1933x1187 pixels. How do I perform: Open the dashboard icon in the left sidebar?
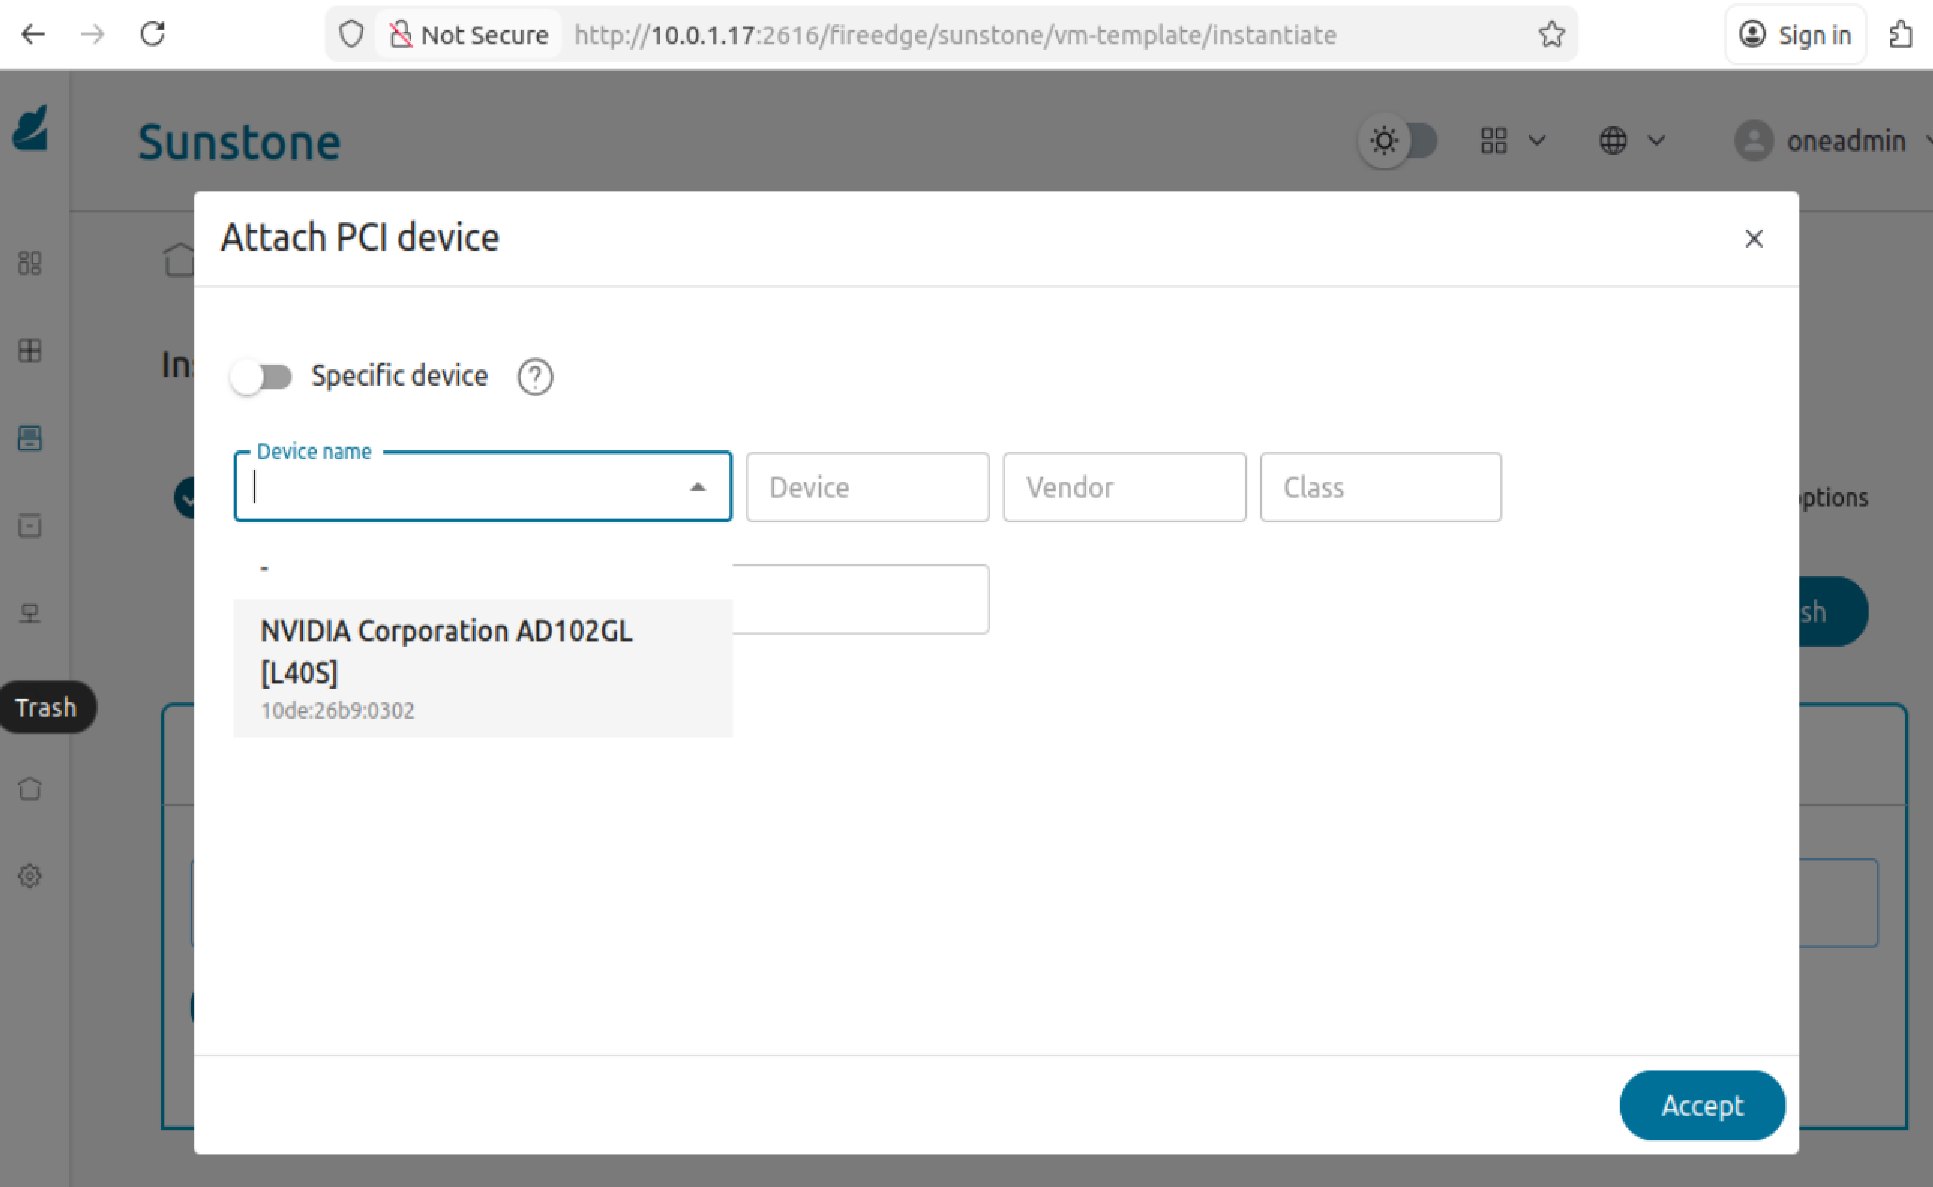pyautogui.click(x=30, y=263)
